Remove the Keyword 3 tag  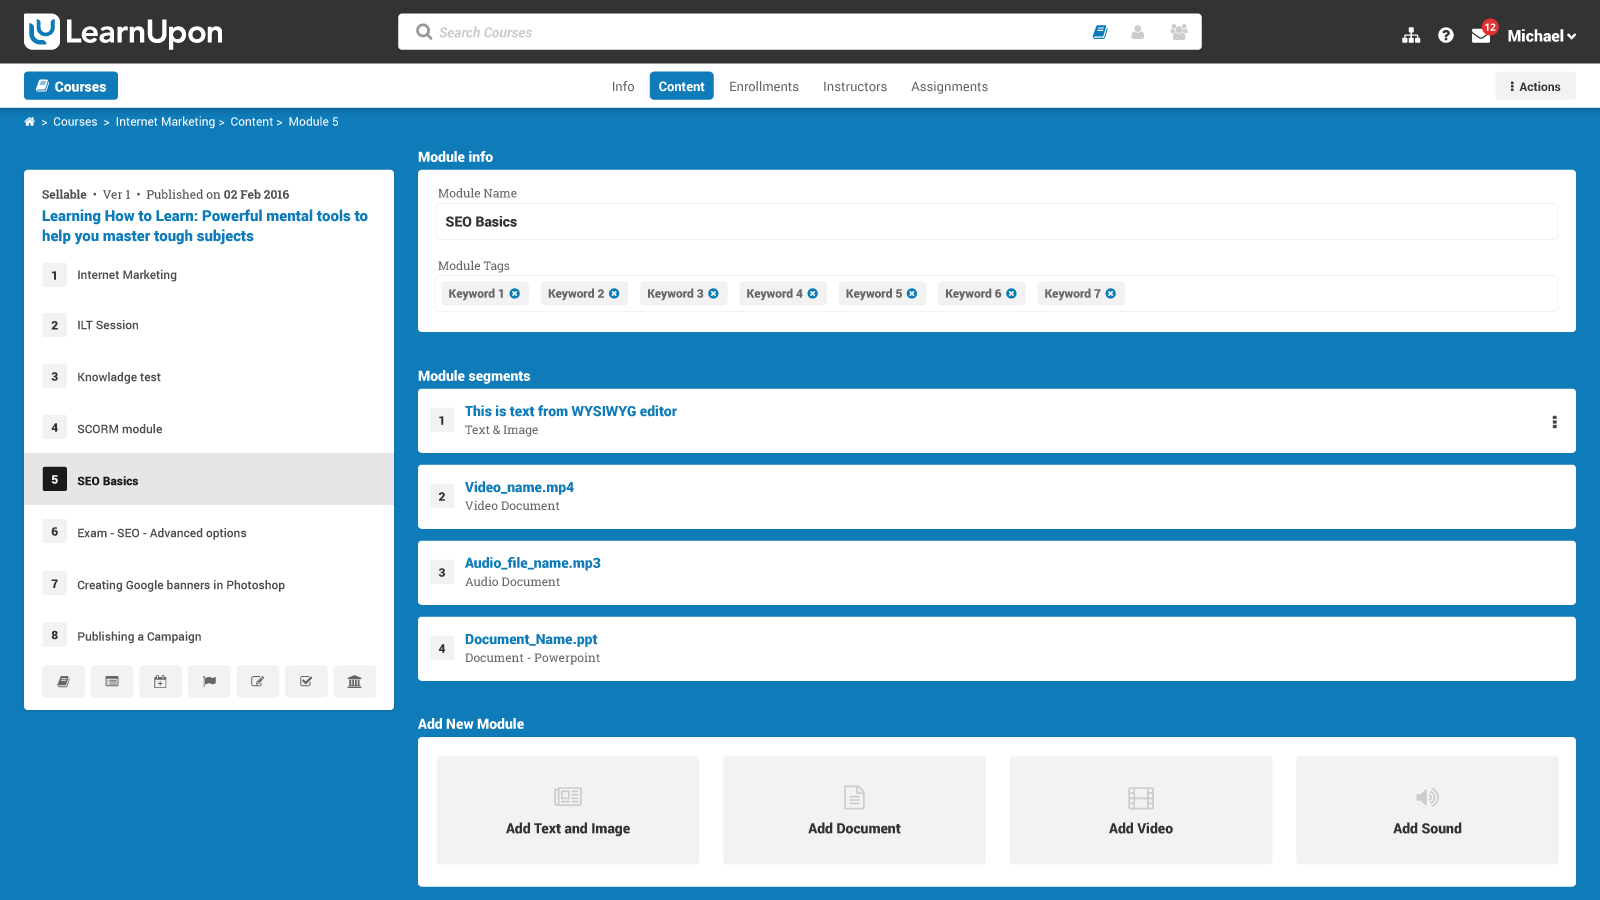pos(713,293)
